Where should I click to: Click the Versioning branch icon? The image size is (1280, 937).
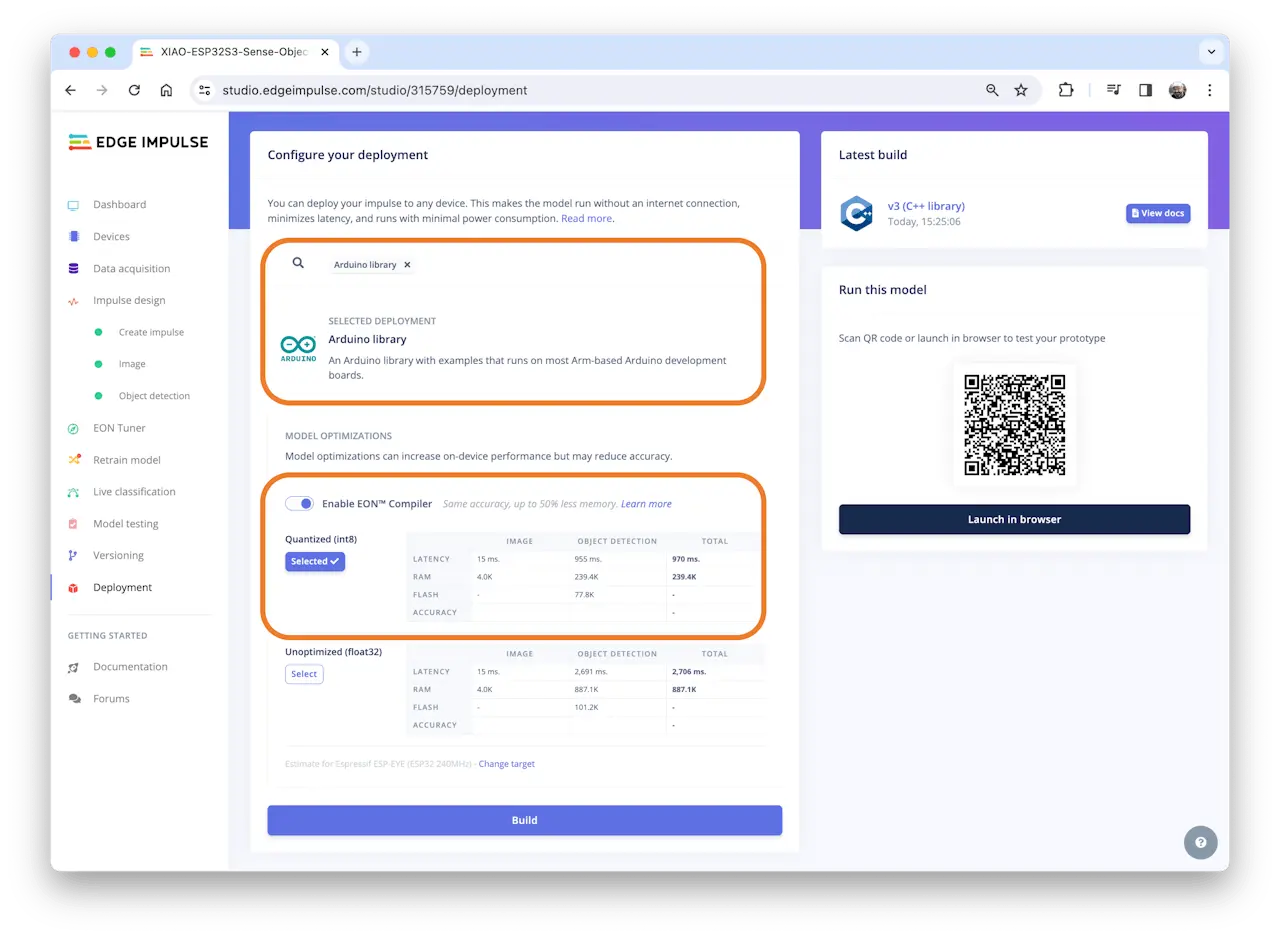[73, 556]
